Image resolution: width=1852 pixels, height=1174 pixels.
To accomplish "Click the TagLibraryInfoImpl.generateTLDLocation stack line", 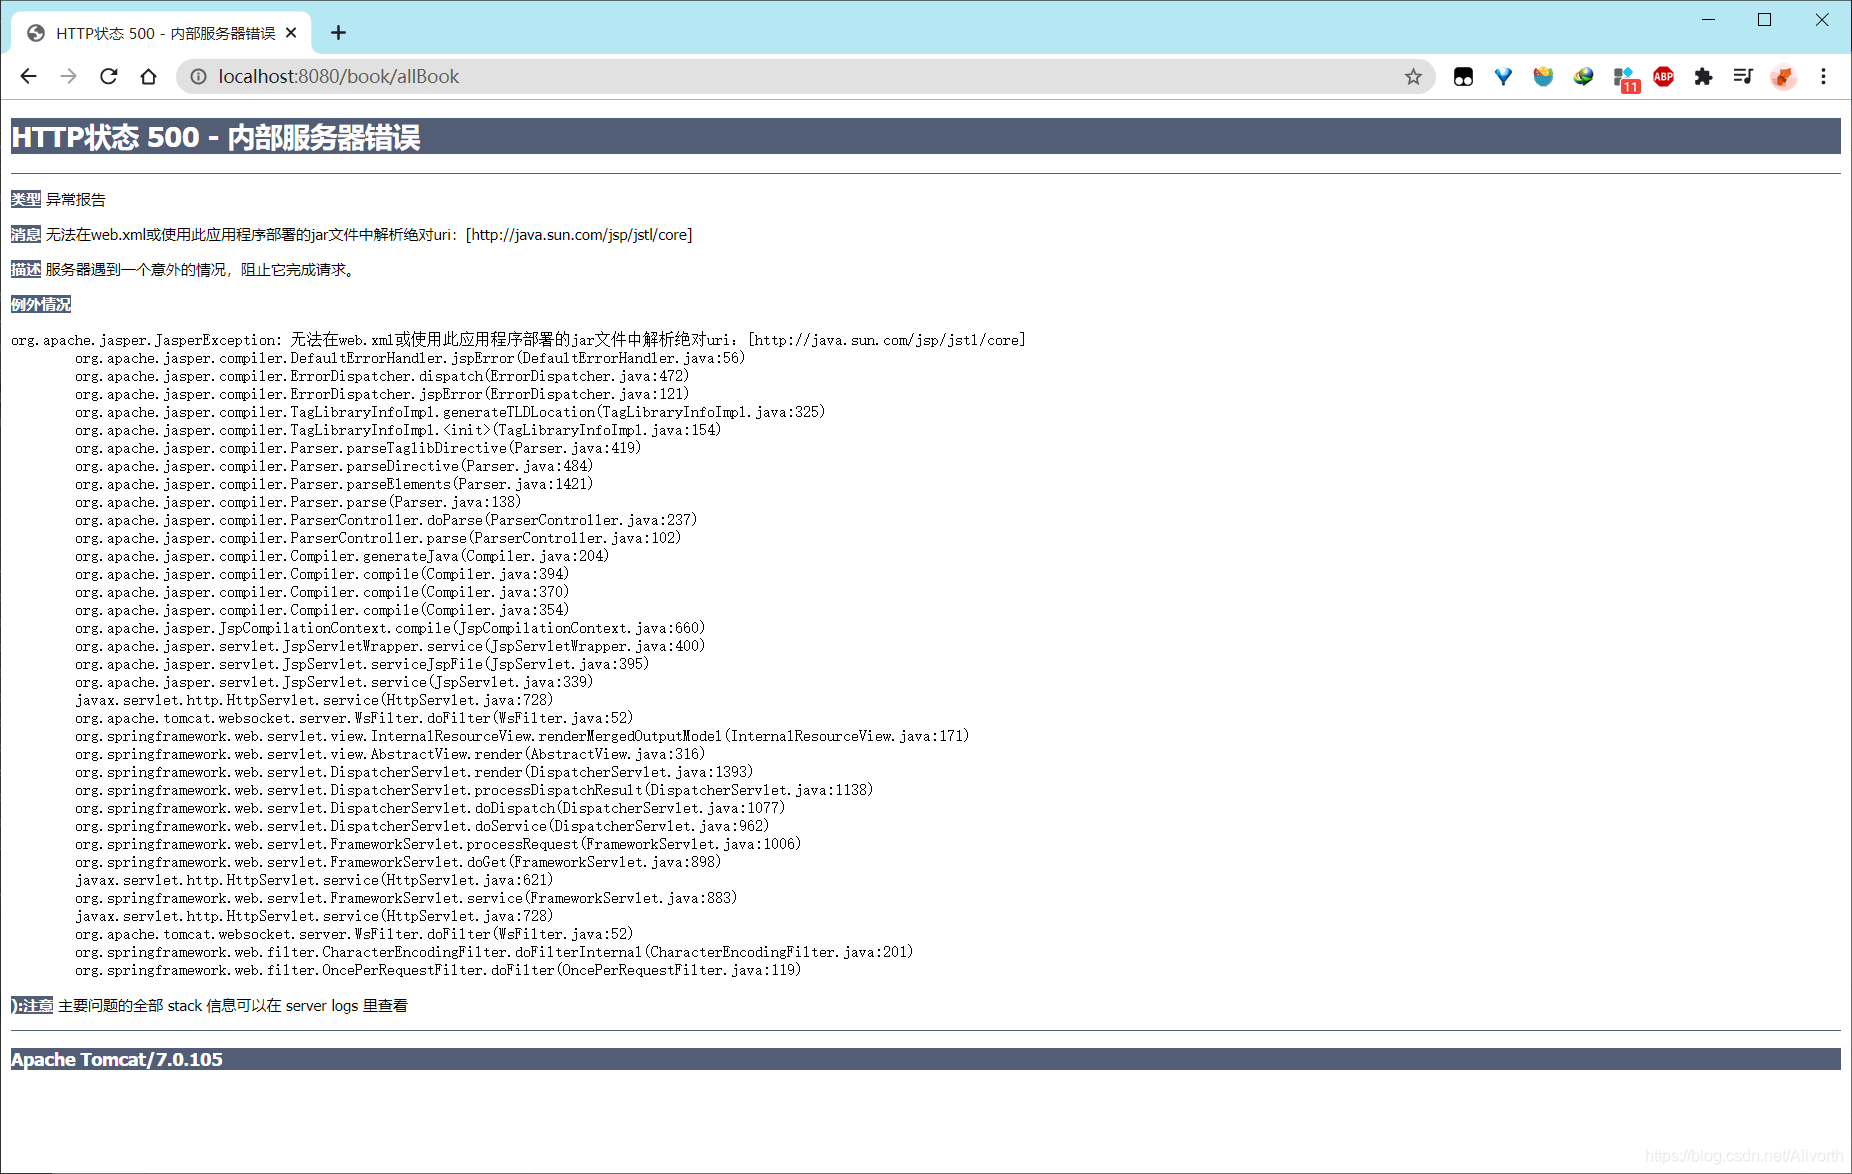I will pyautogui.click(x=450, y=412).
